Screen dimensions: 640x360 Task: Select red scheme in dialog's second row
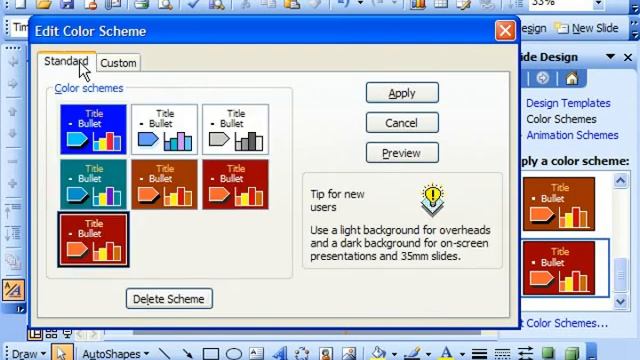tap(236, 184)
